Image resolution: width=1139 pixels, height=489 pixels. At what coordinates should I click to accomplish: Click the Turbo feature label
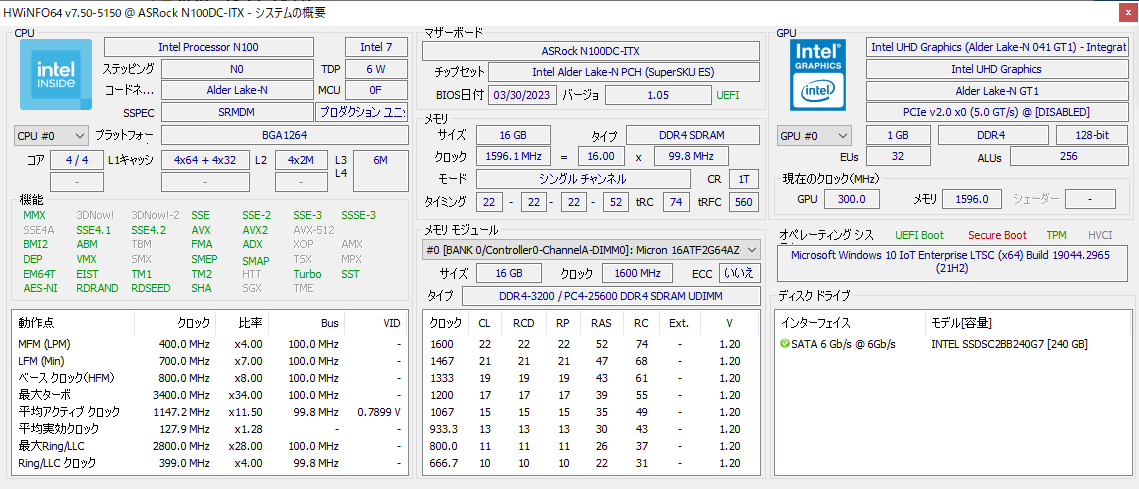point(307,274)
